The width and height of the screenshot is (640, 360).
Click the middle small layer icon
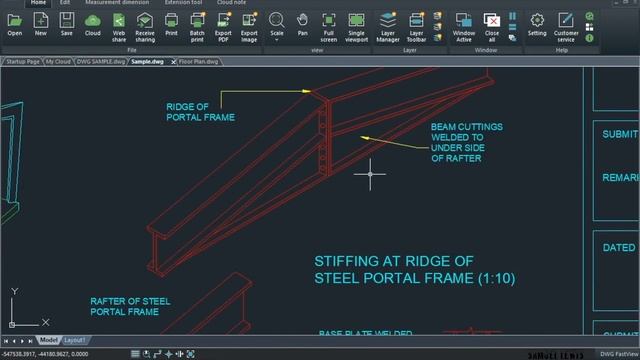click(438, 27)
